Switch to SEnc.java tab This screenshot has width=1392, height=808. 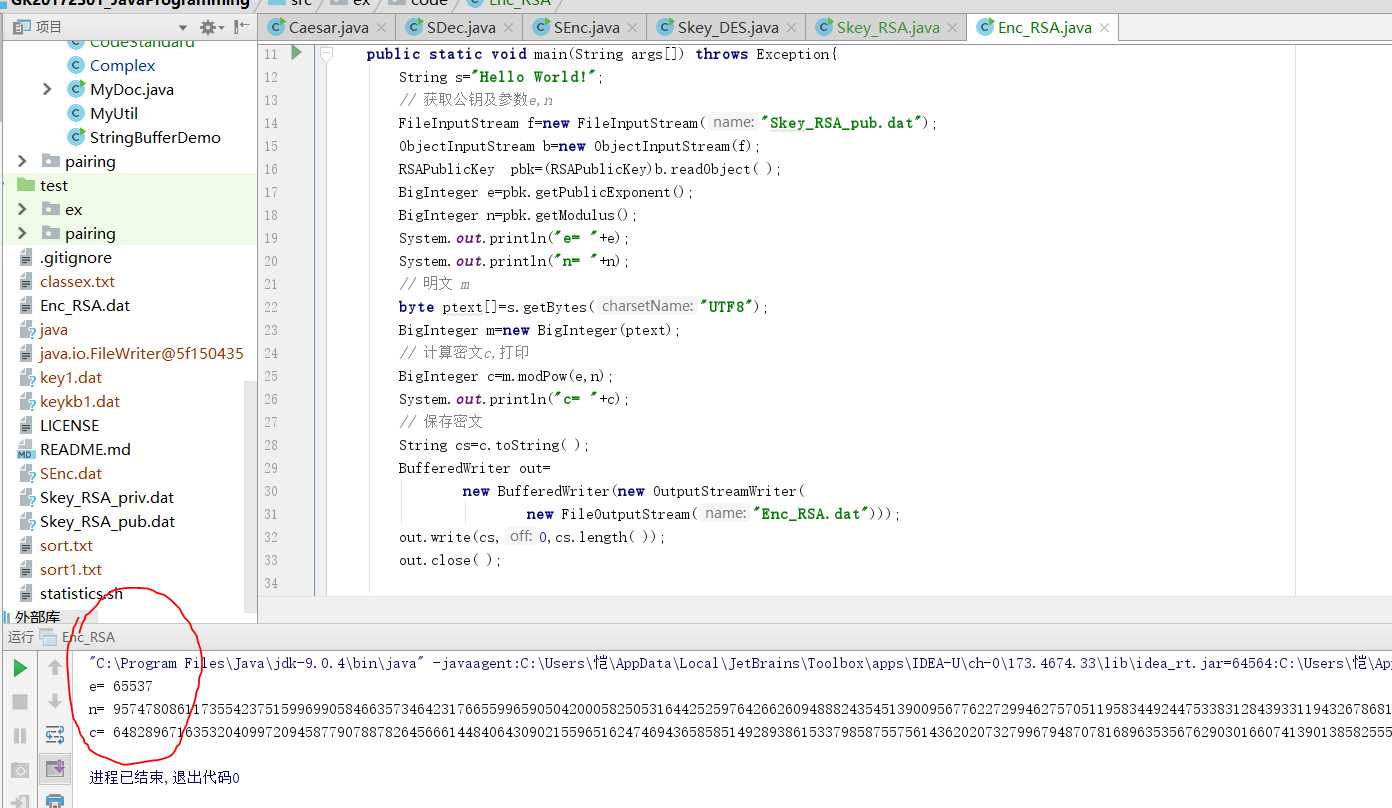(x=586, y=27)
